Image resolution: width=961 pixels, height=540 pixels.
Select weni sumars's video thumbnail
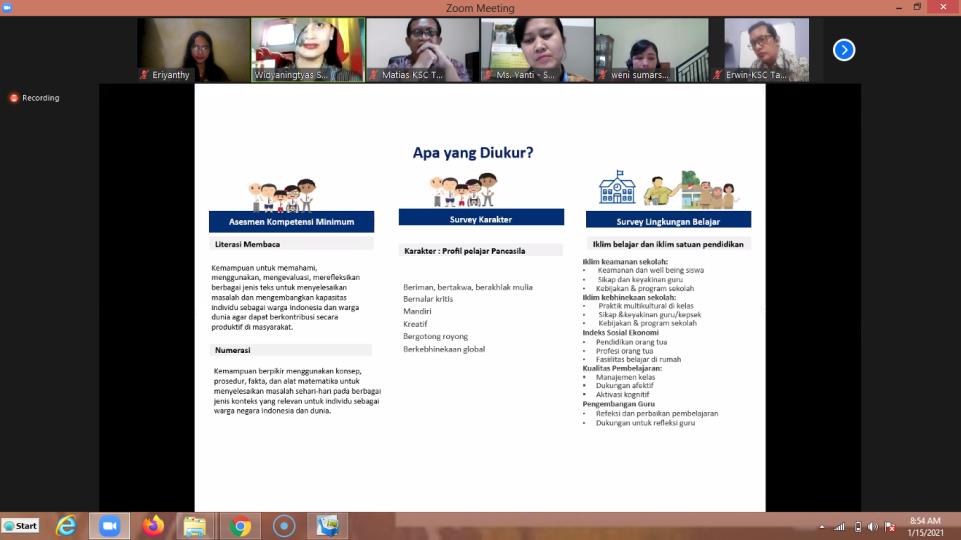pyautogui.click(x=652, y=50)
